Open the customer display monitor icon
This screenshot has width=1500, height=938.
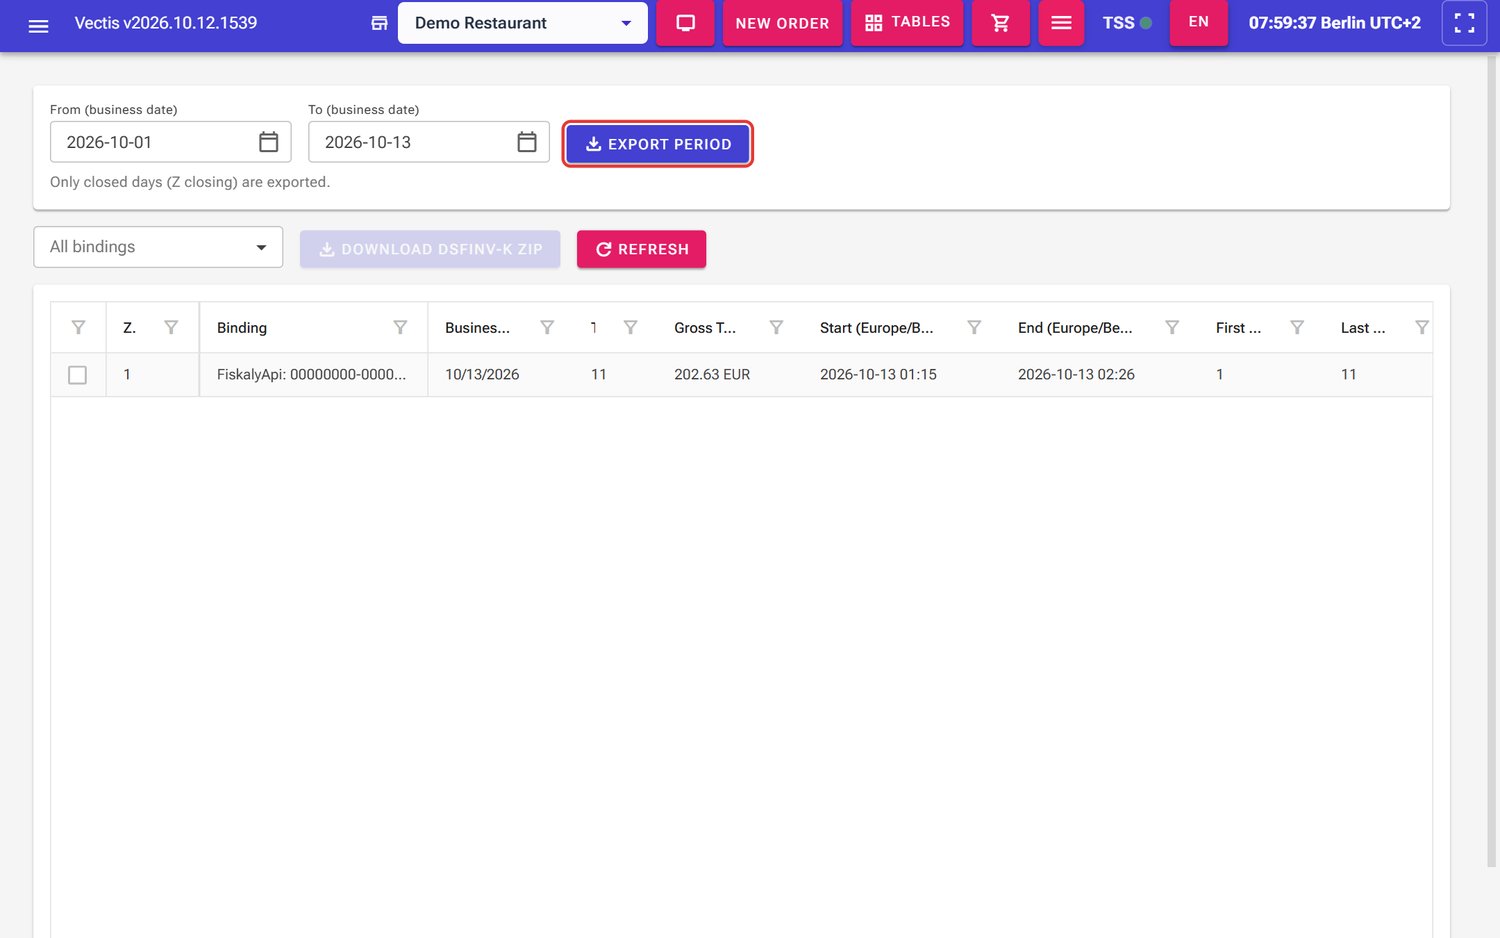coord(685,23)
